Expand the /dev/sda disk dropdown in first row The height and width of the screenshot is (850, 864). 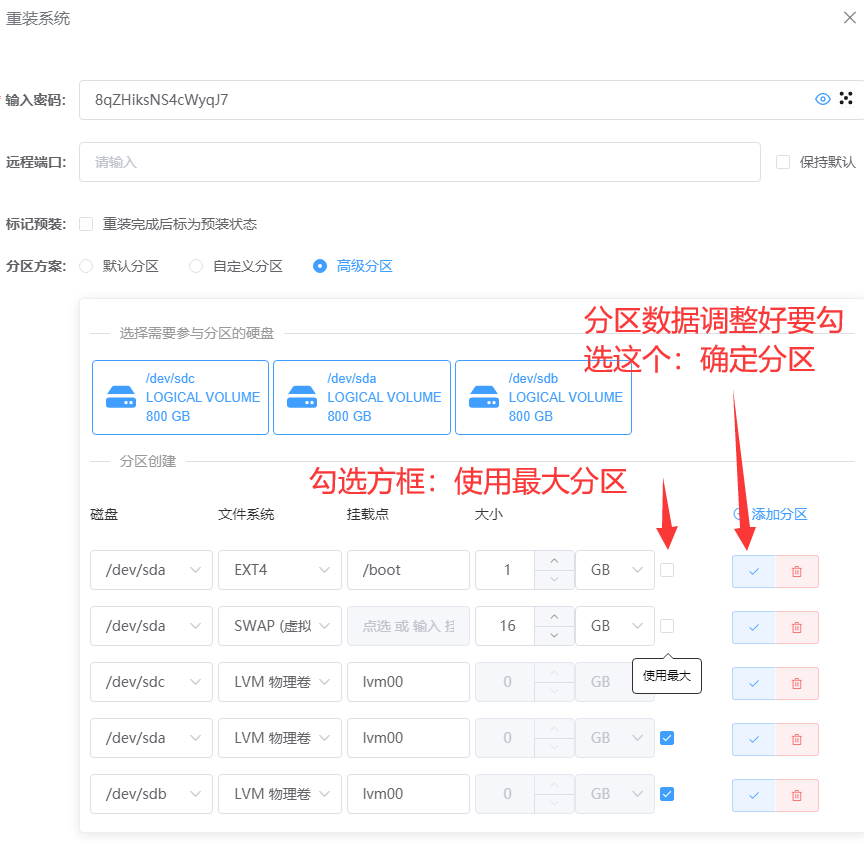coord(151,570)
